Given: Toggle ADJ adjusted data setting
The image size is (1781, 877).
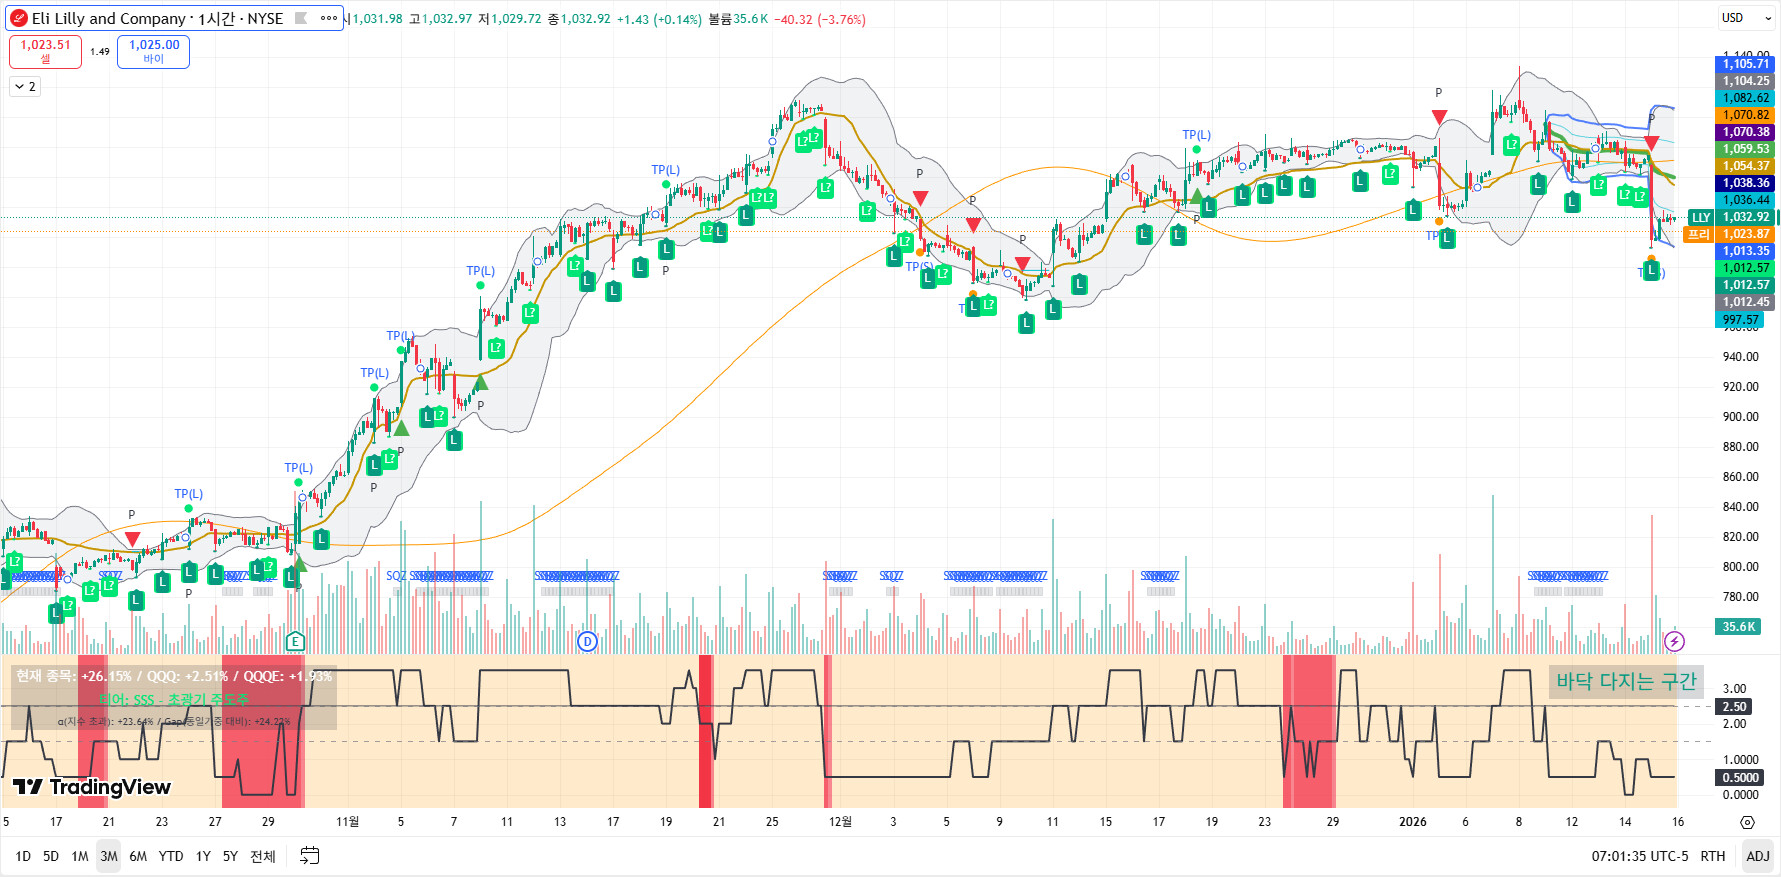Looking at the screenshot, I should 1757,856.
